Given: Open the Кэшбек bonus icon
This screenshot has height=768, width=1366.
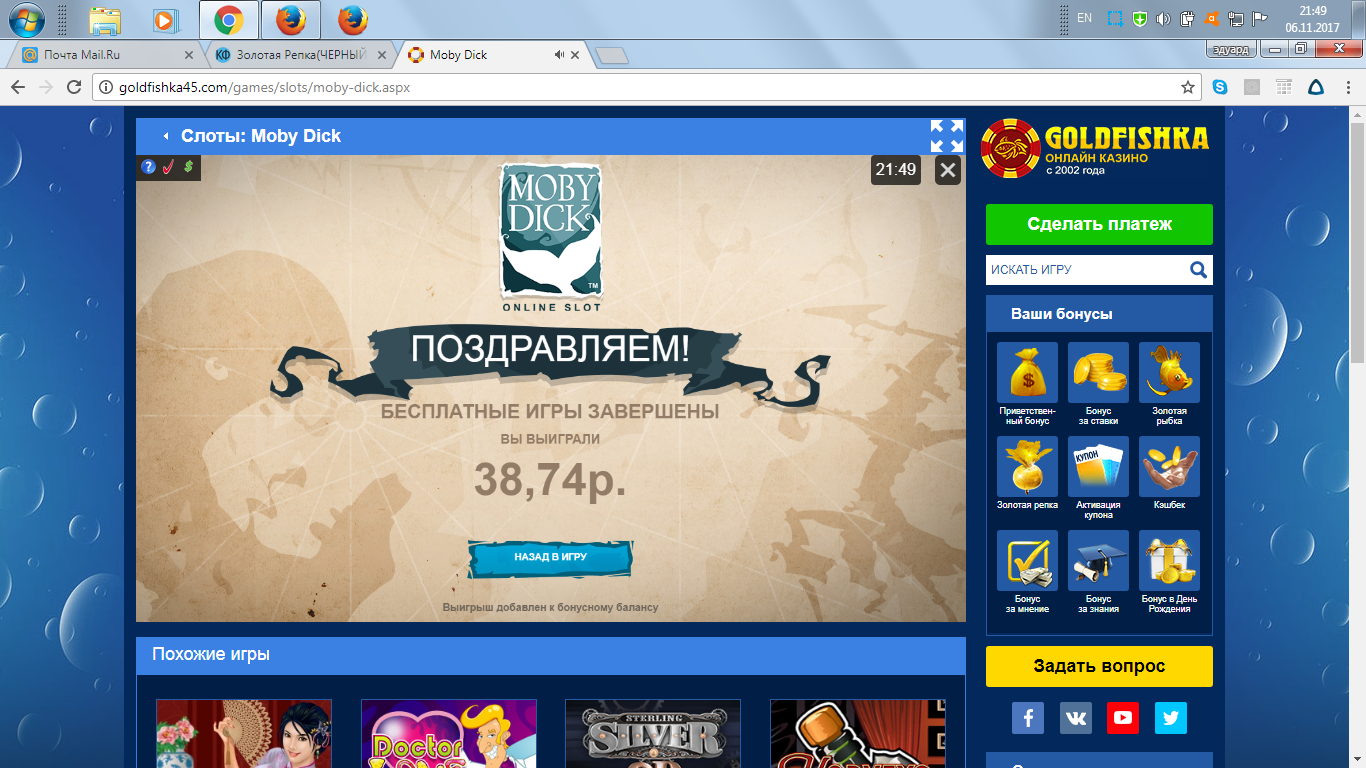Looking at the screenshot, I should (1169, 467).
